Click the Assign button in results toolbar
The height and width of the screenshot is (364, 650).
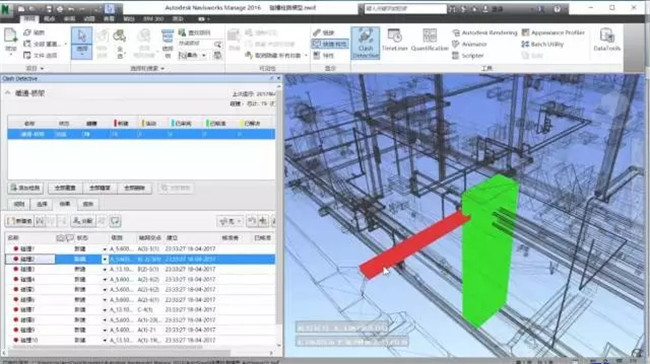coord(83,221)
